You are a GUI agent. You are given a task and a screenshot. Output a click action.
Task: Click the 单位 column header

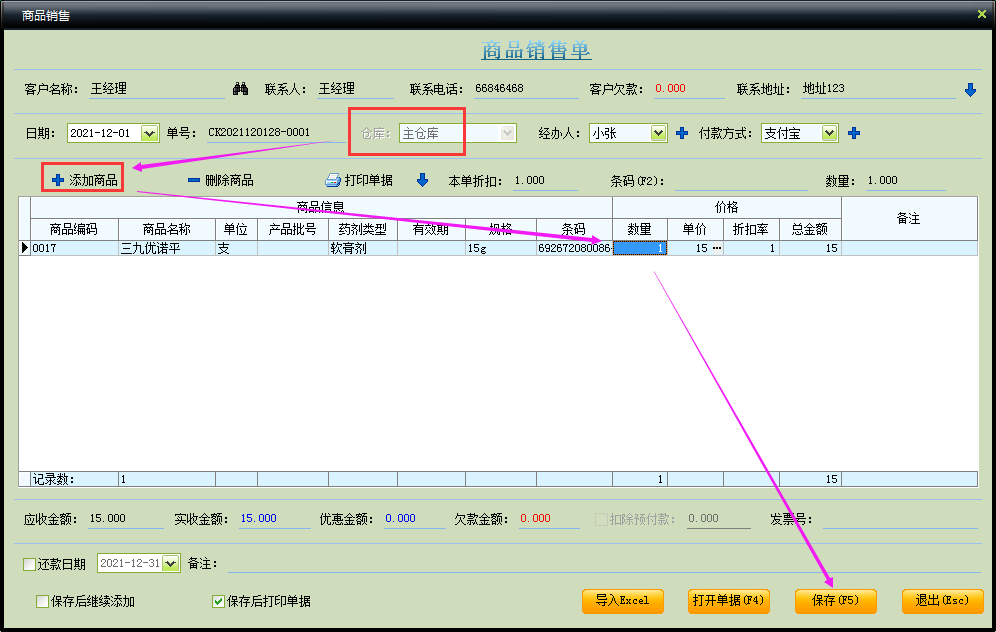click(x=236, y=229)
